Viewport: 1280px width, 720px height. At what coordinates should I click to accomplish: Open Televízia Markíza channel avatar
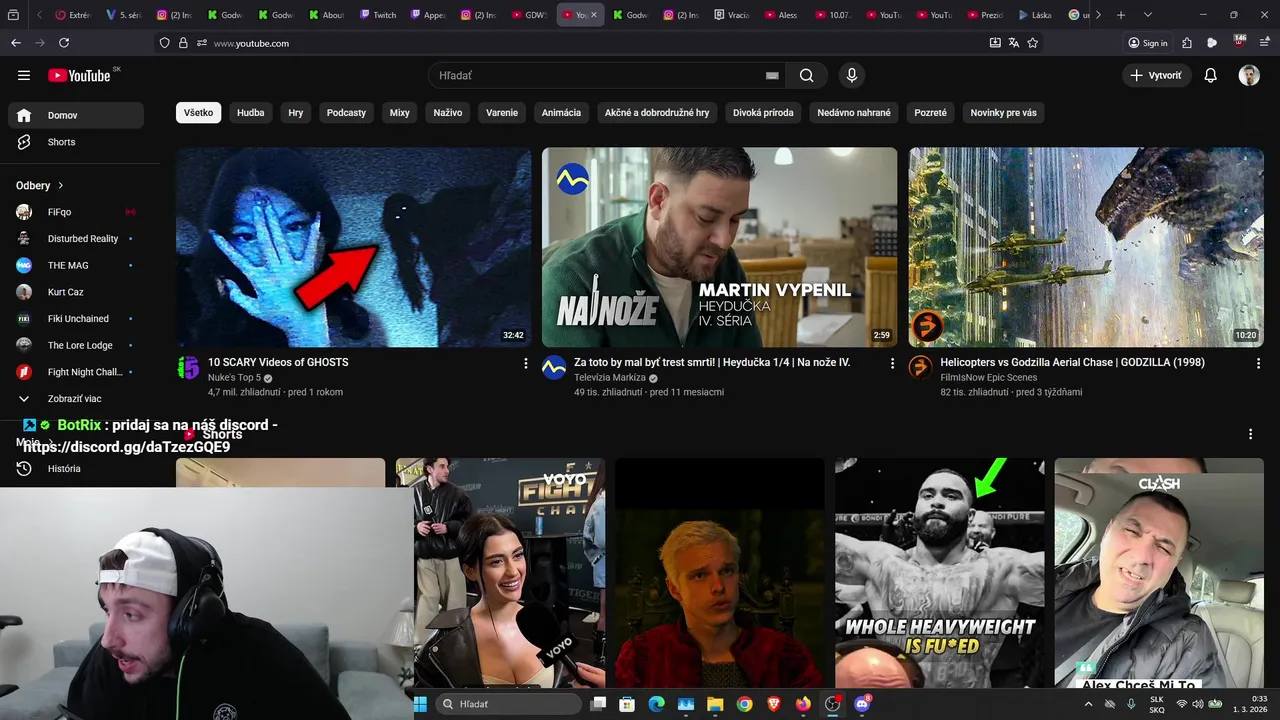pos(554,367)
